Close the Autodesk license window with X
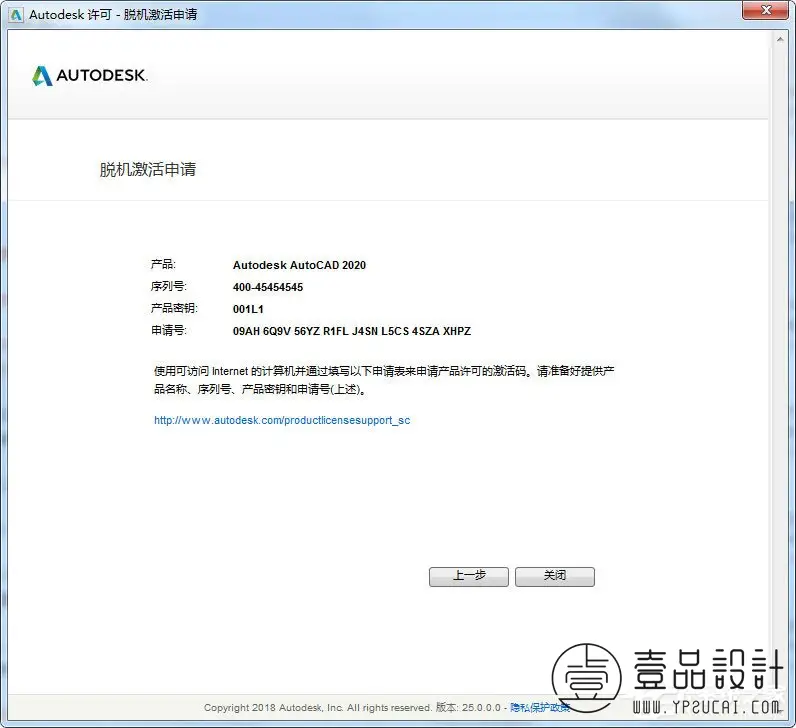The height and width of the screenshot is (728, 796). pyautogui.click(x=766, y=10)
